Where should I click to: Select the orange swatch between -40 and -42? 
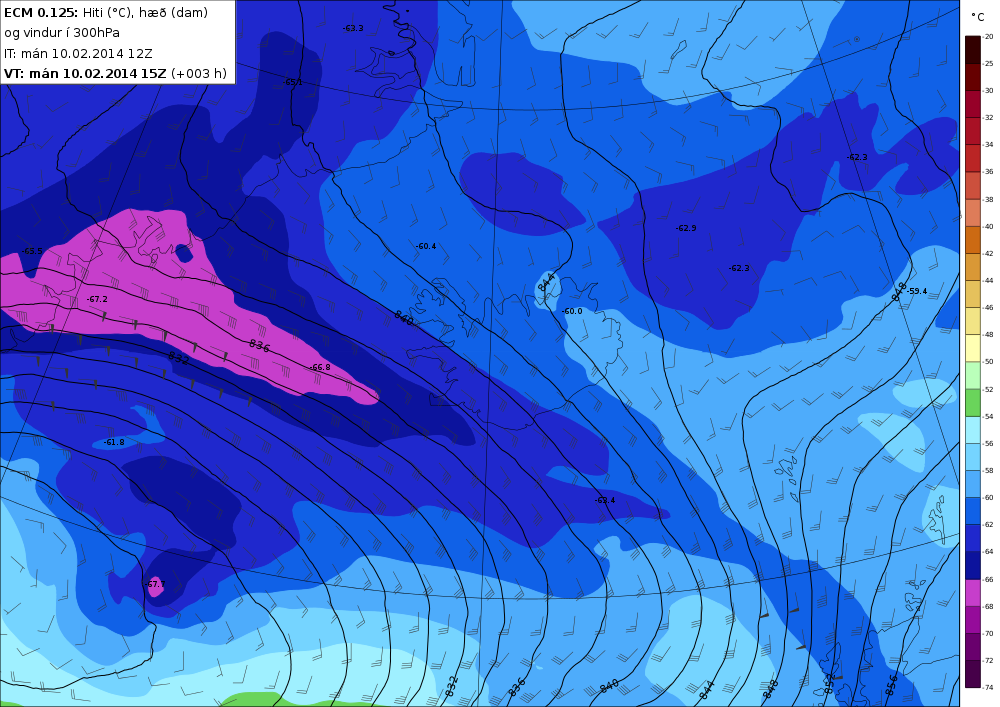click(973, 240)
